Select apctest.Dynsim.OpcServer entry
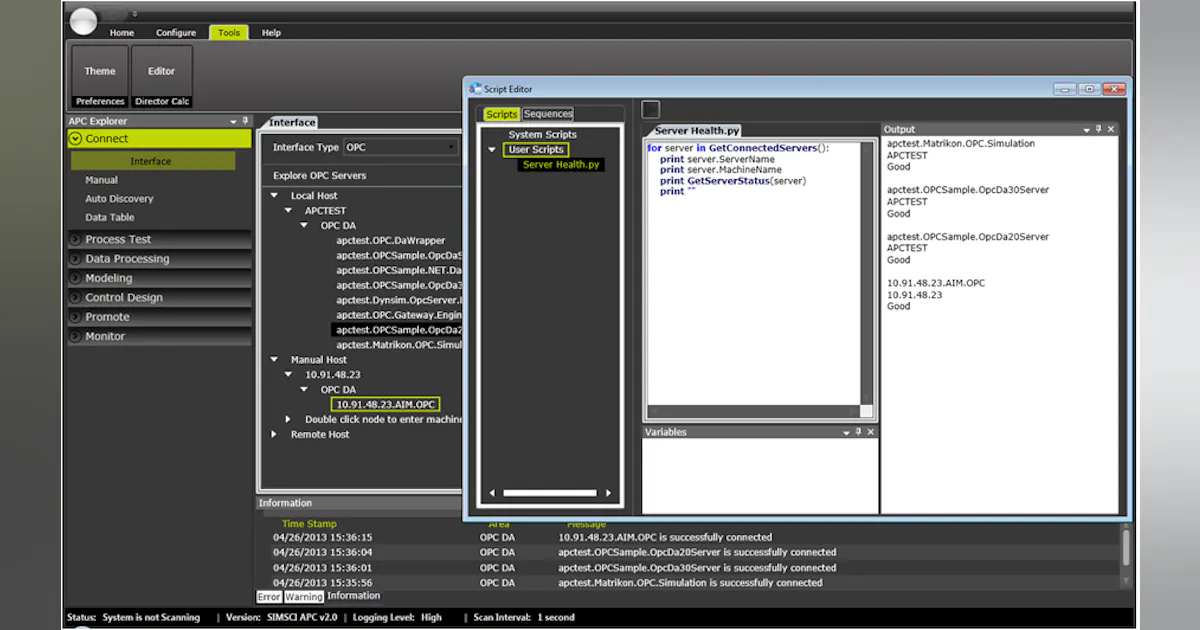 pos(397,300)
